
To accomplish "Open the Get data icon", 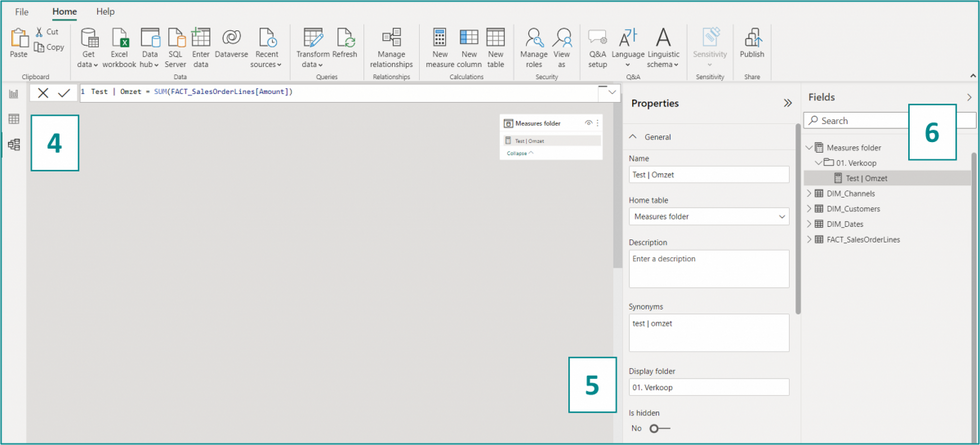I will pyautogui.click(x=90, y=39).
